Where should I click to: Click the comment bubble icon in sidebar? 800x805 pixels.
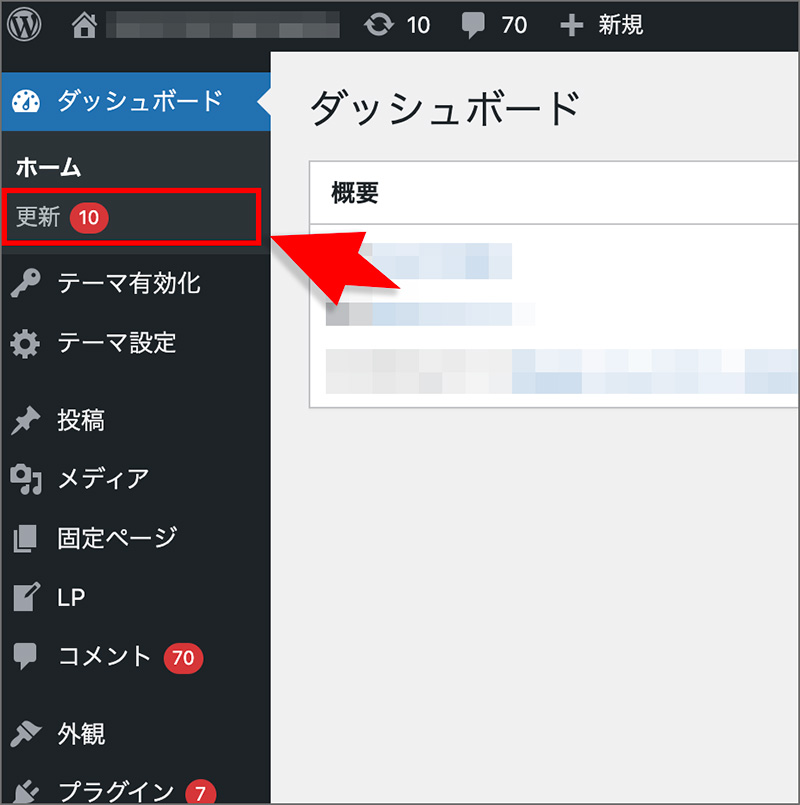click(25, 657)
